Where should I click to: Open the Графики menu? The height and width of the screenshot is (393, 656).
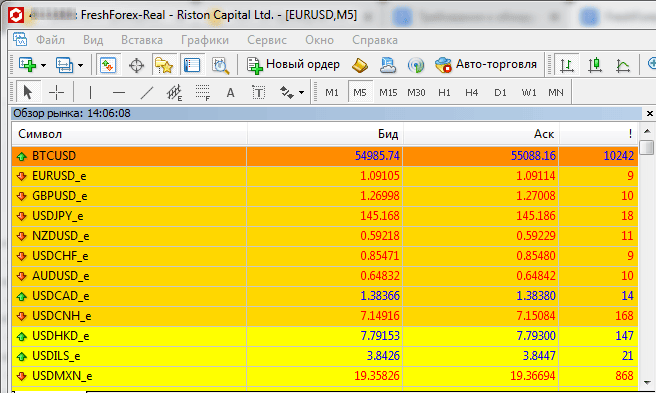[x=205, y=40]
